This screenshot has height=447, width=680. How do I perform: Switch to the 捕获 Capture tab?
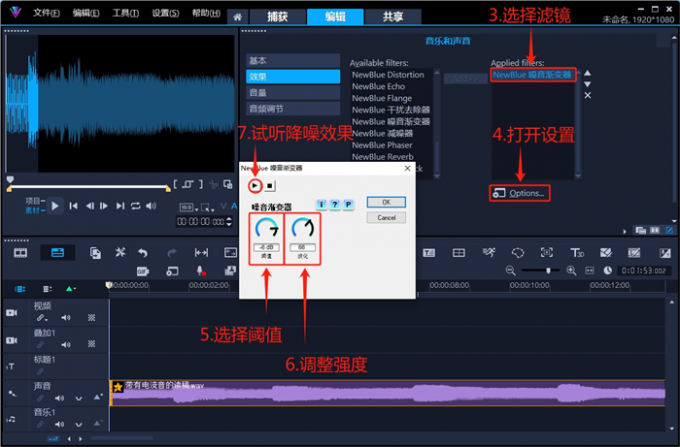pyautogui.click(x=278, y=17)
